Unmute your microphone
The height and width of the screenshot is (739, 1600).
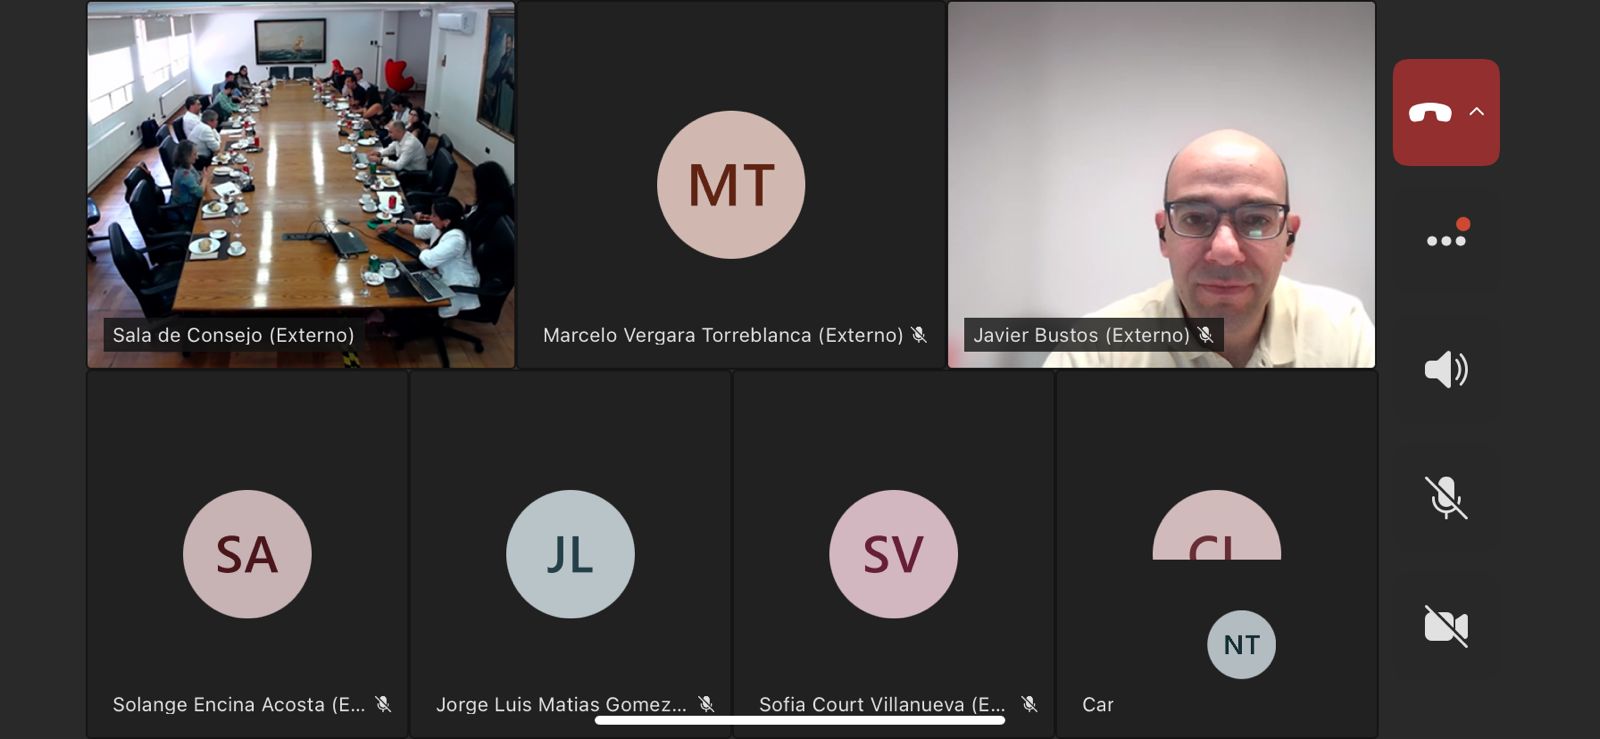1446,498
